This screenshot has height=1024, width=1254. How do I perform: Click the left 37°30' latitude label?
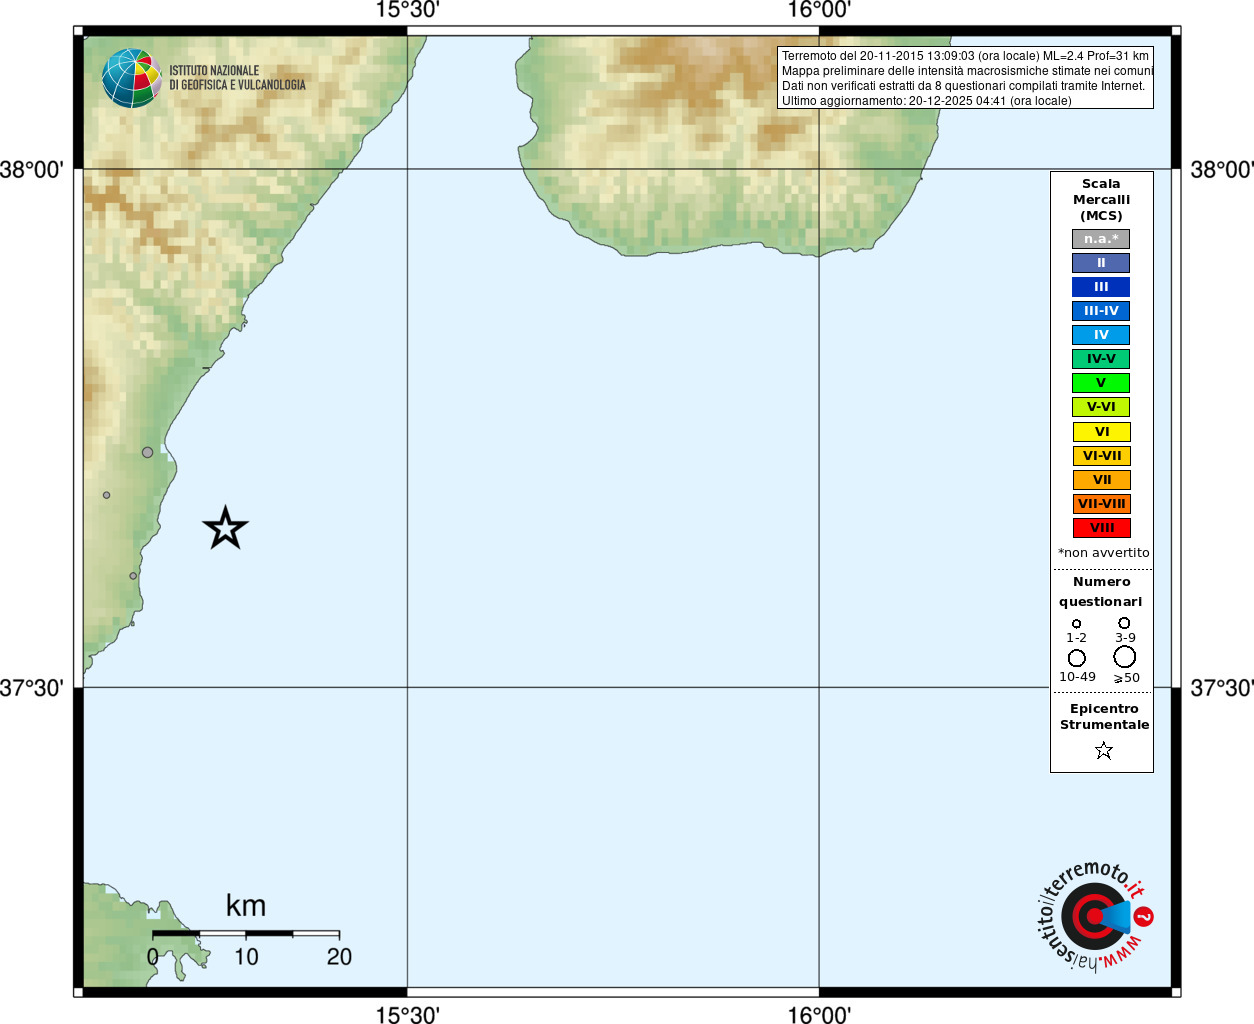[x=32, y=688]
